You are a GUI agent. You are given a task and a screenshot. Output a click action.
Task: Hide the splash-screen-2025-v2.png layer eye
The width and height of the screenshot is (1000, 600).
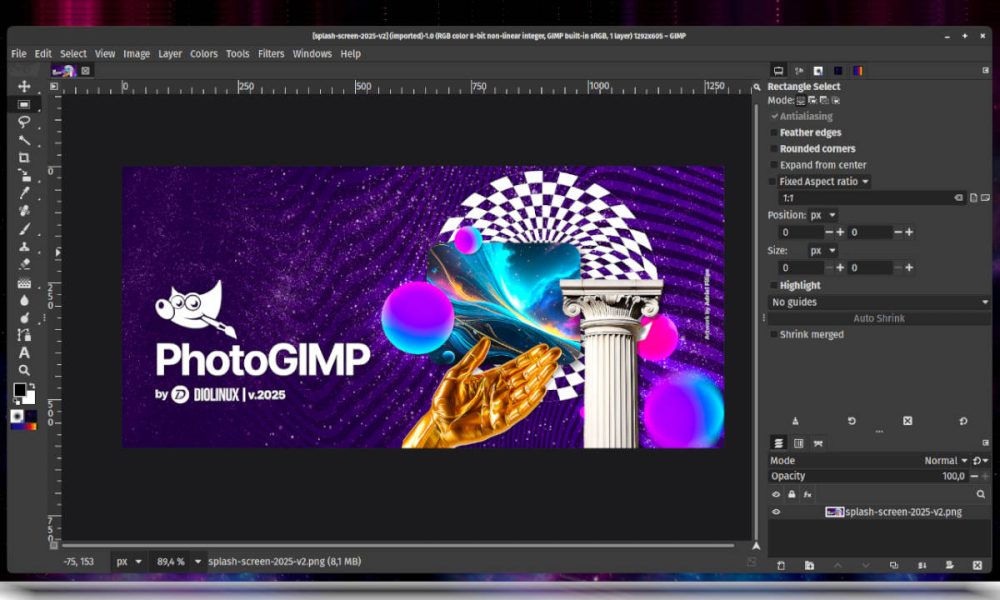click(776, 512)
